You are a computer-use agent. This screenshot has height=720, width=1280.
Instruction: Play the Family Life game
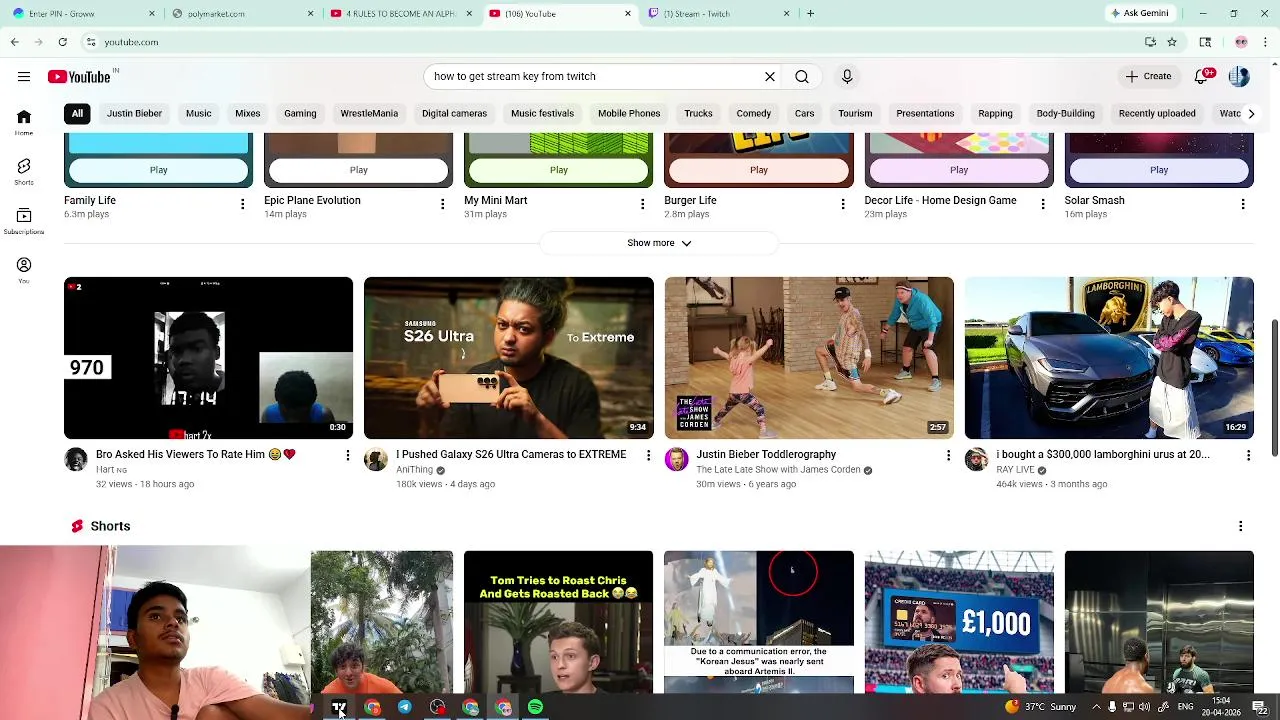coord(158,170)
